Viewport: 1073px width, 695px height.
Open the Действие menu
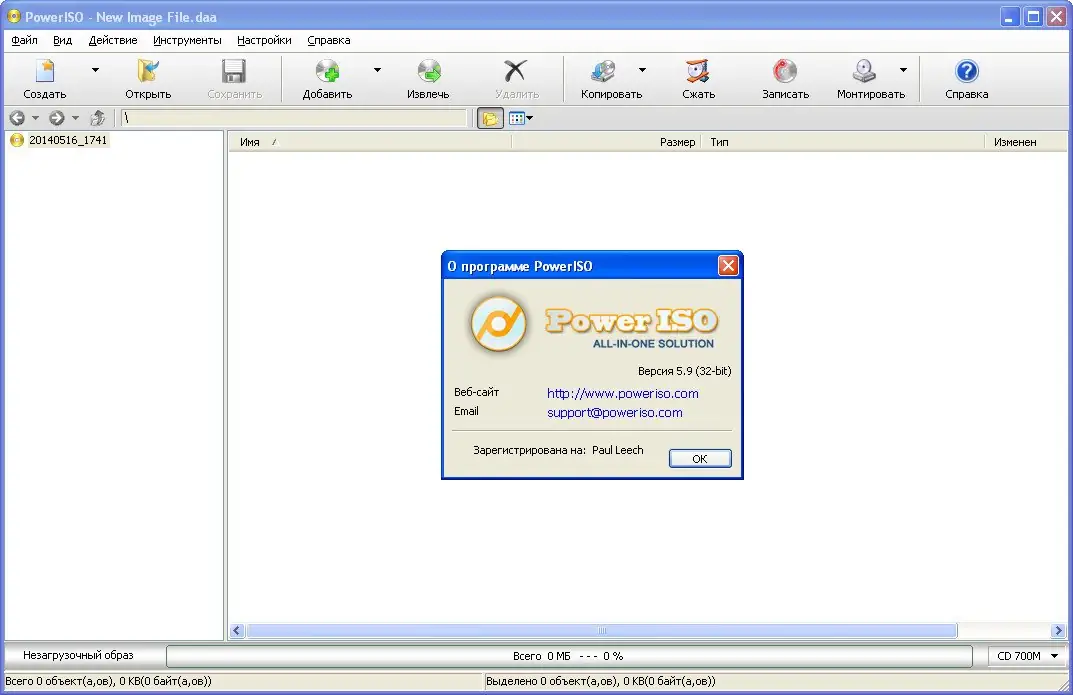pos(113,40)
